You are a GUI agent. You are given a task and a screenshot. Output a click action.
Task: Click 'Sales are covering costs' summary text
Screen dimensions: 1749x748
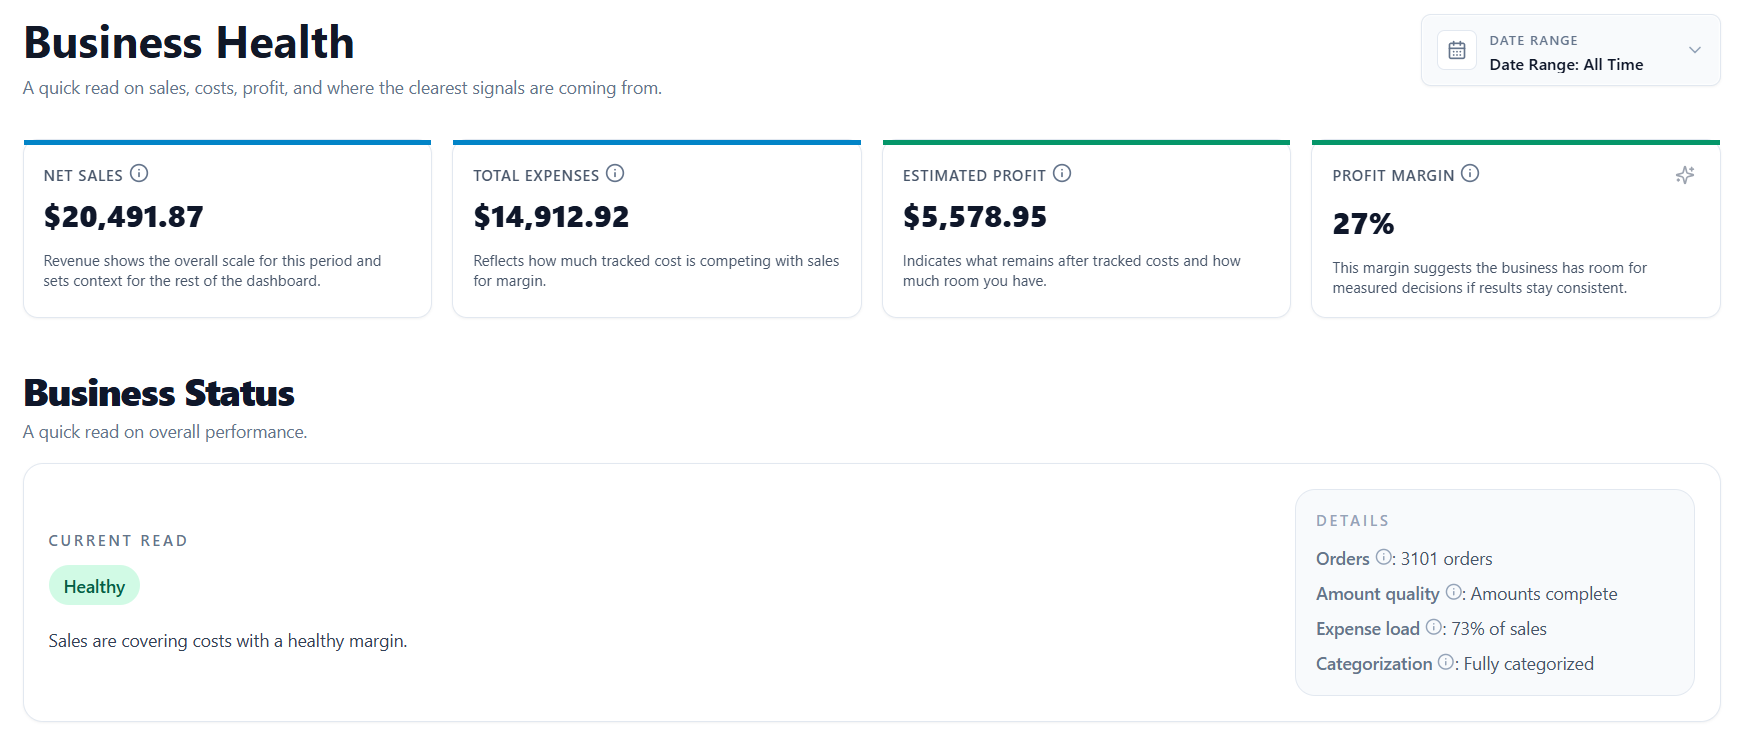[228, 641]
